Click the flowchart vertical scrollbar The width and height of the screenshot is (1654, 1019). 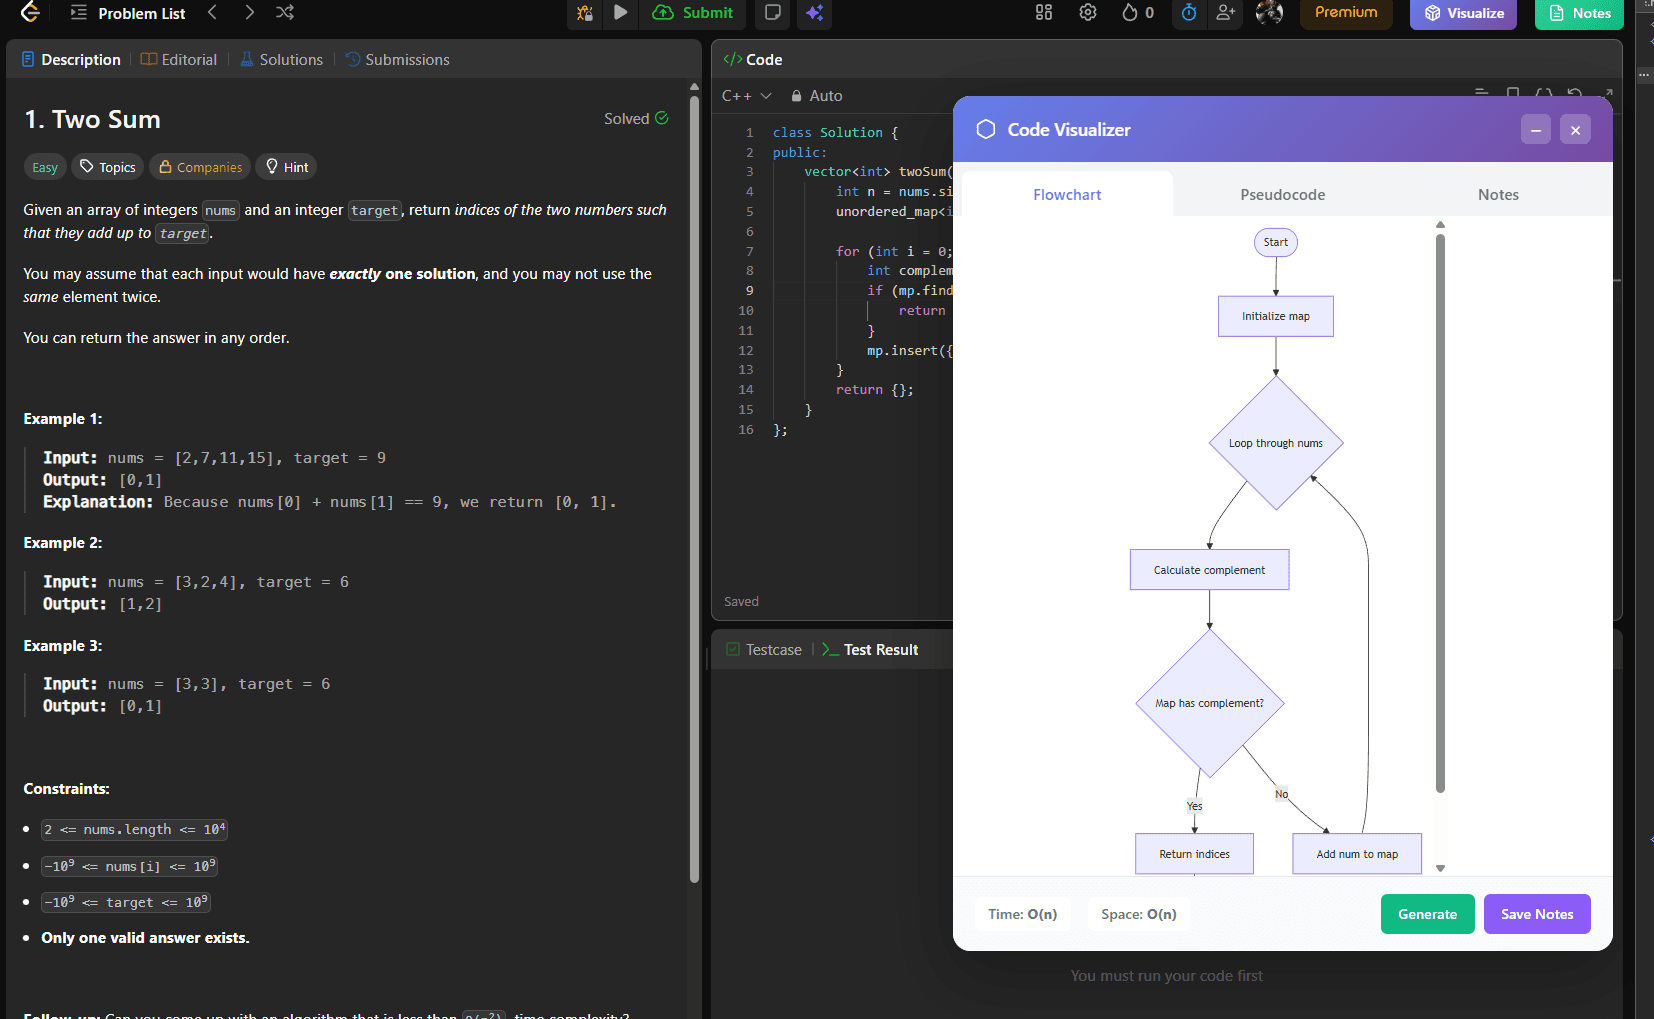1440,510
